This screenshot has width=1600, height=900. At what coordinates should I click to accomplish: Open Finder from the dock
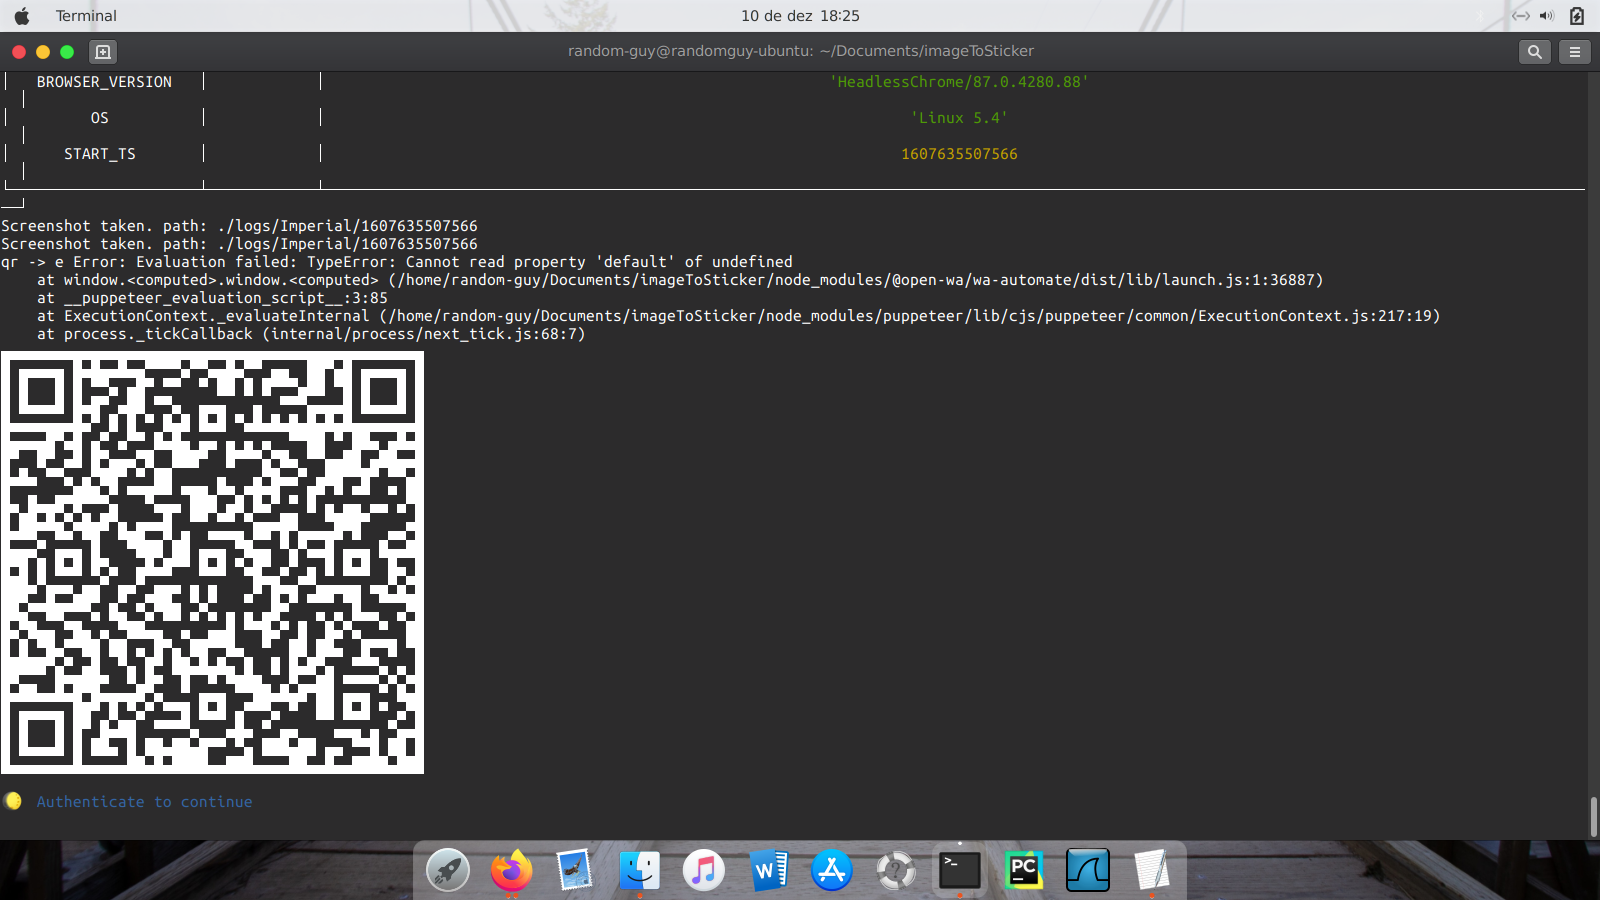point(640,870)
